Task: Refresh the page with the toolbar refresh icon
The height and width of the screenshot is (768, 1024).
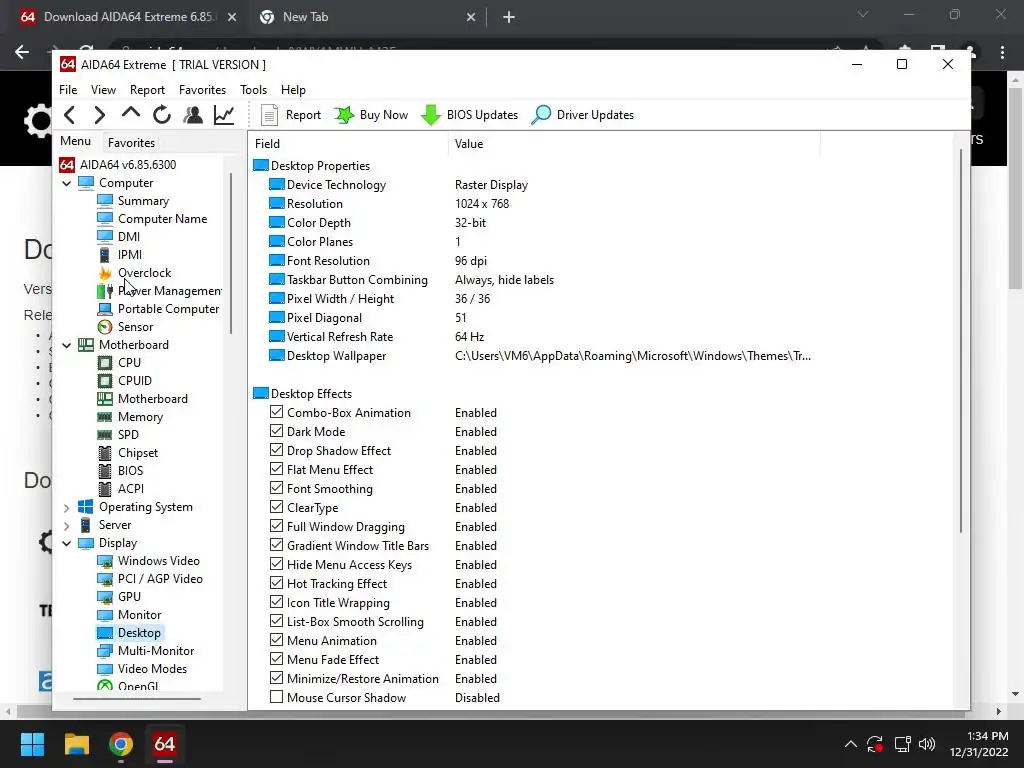Action: [x=162, y=115]
